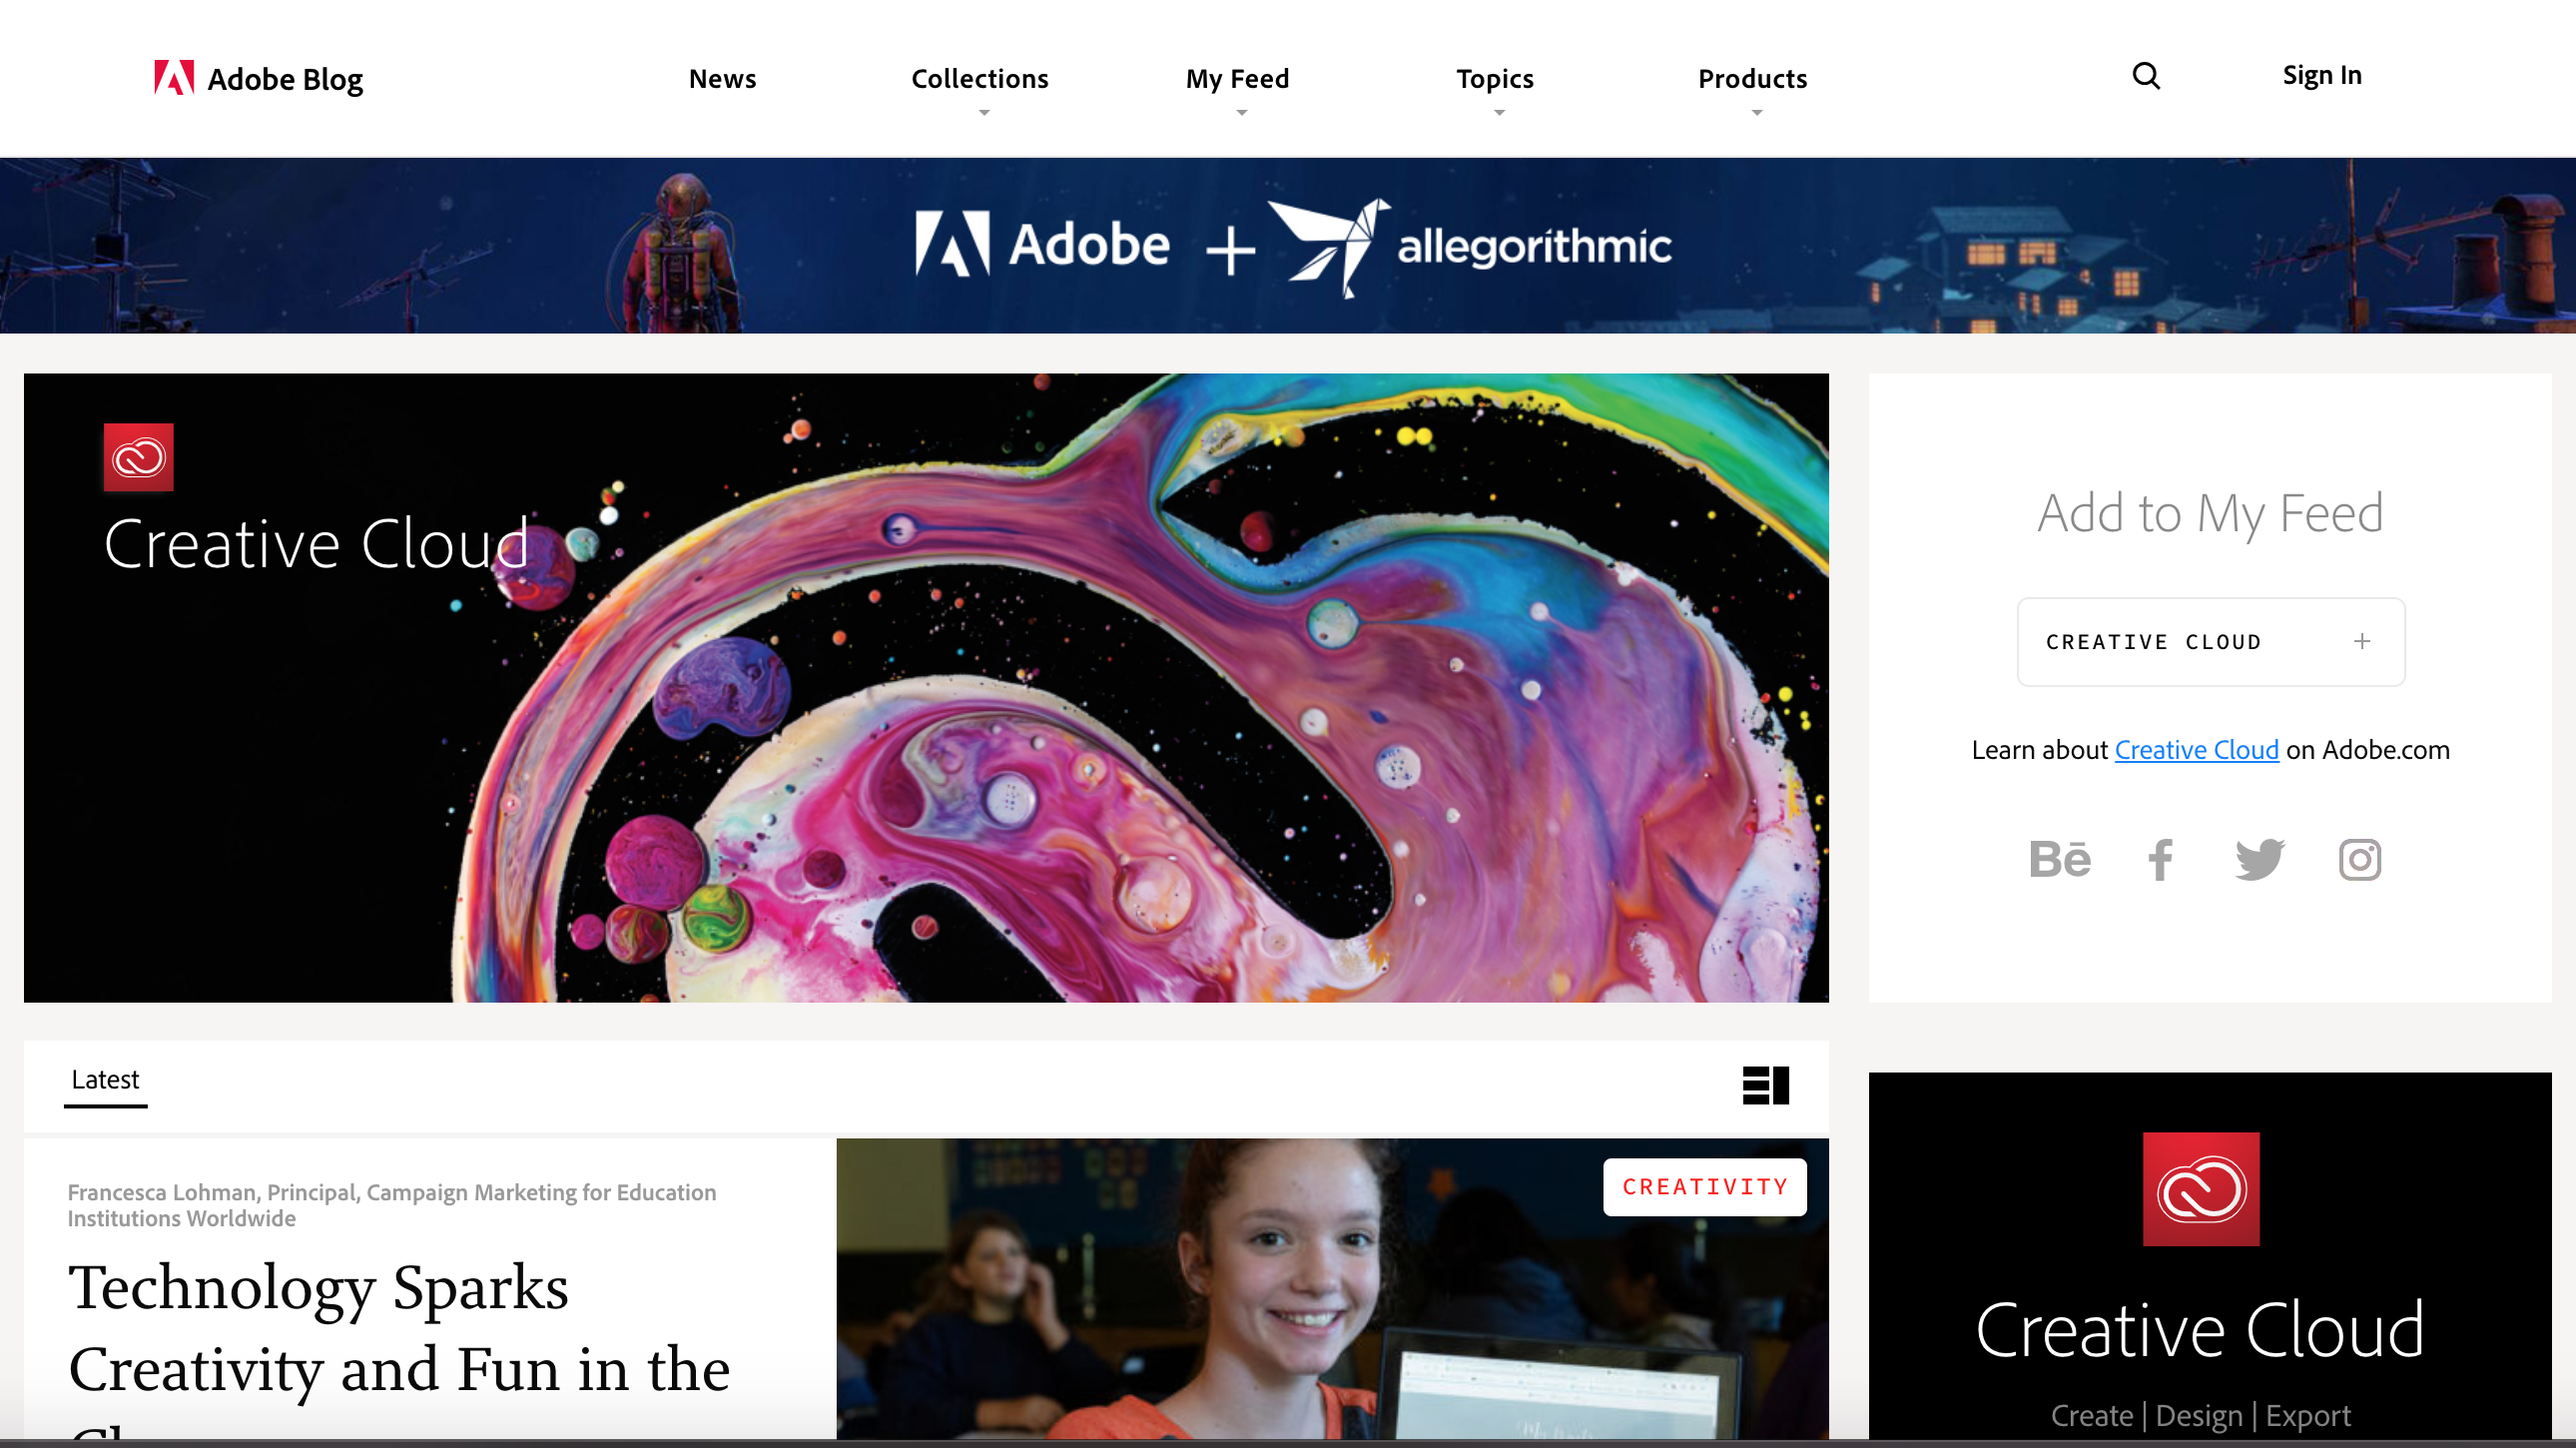
Task: Click the Creative Cloud hero title text
Action: pos(316,545)
